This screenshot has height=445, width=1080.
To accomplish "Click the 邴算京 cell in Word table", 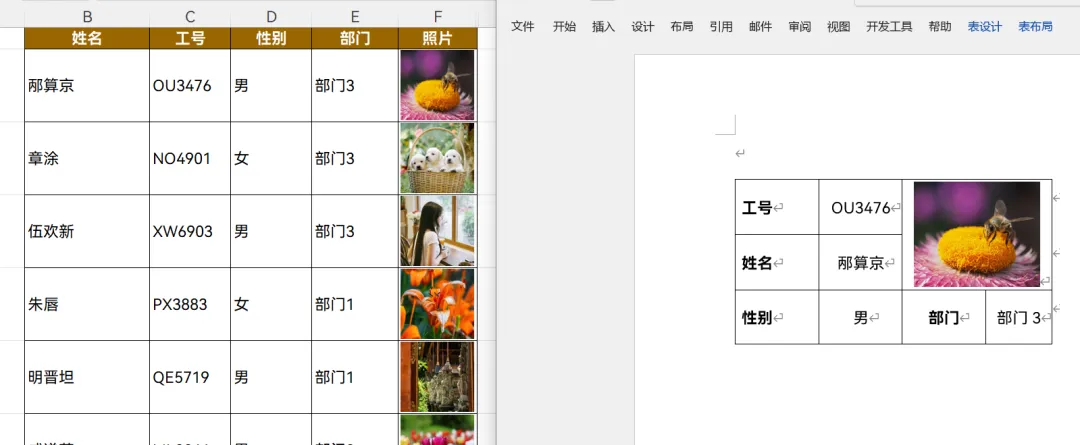I will [860, 262].
